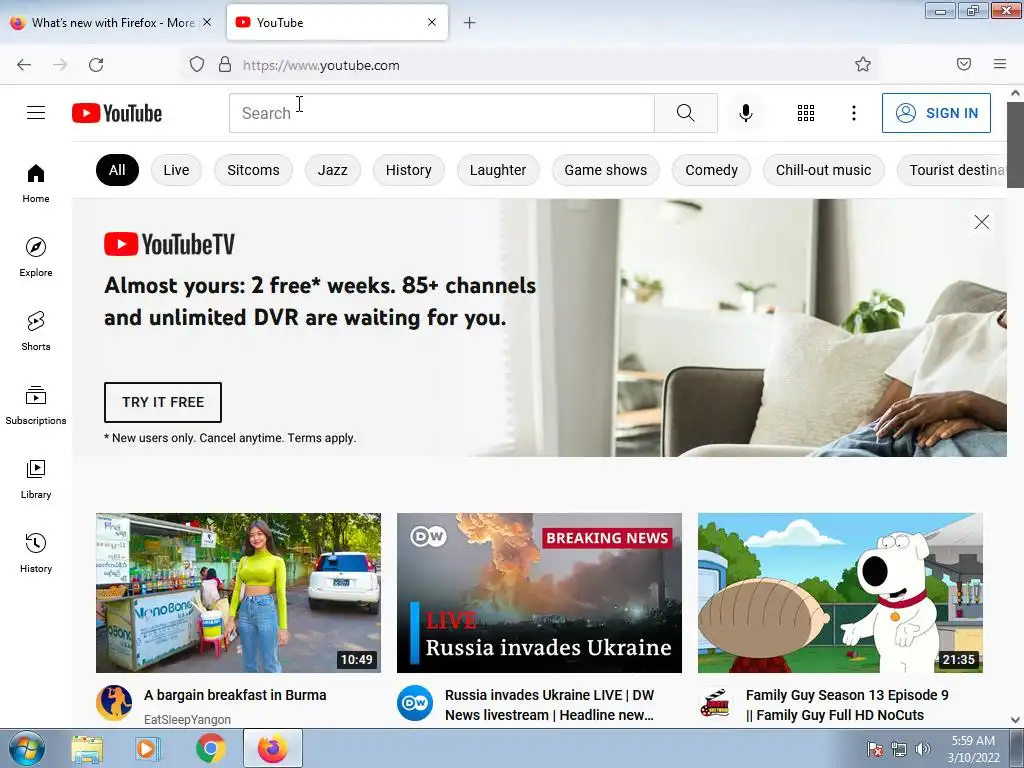Screen dimensions: 1024x768
Task: Open Windows Media Player from the taskbar
Action: pyautogui.click(x=148, y=748)
